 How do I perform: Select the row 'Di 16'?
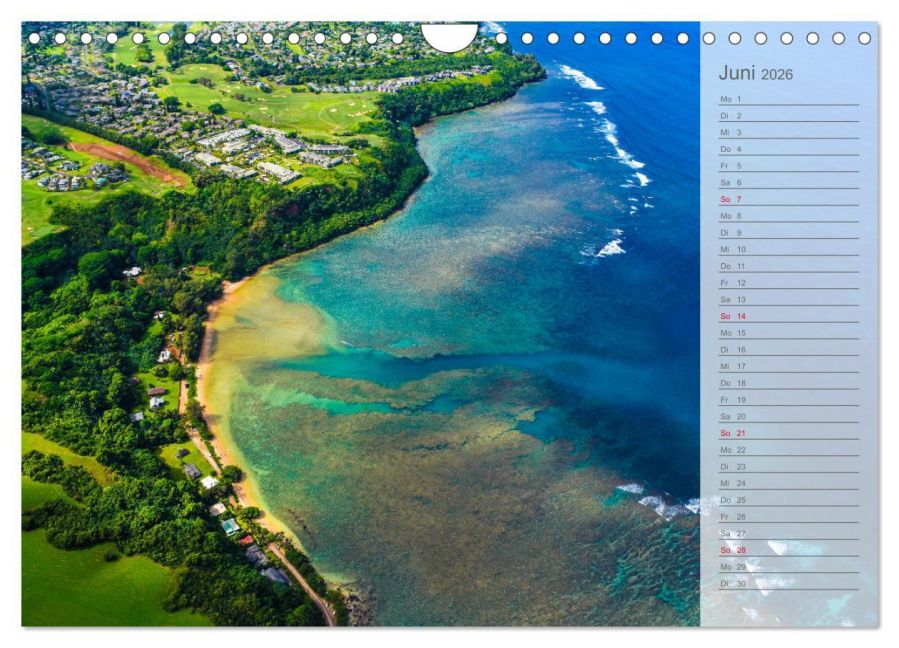(x=789, y=349)
